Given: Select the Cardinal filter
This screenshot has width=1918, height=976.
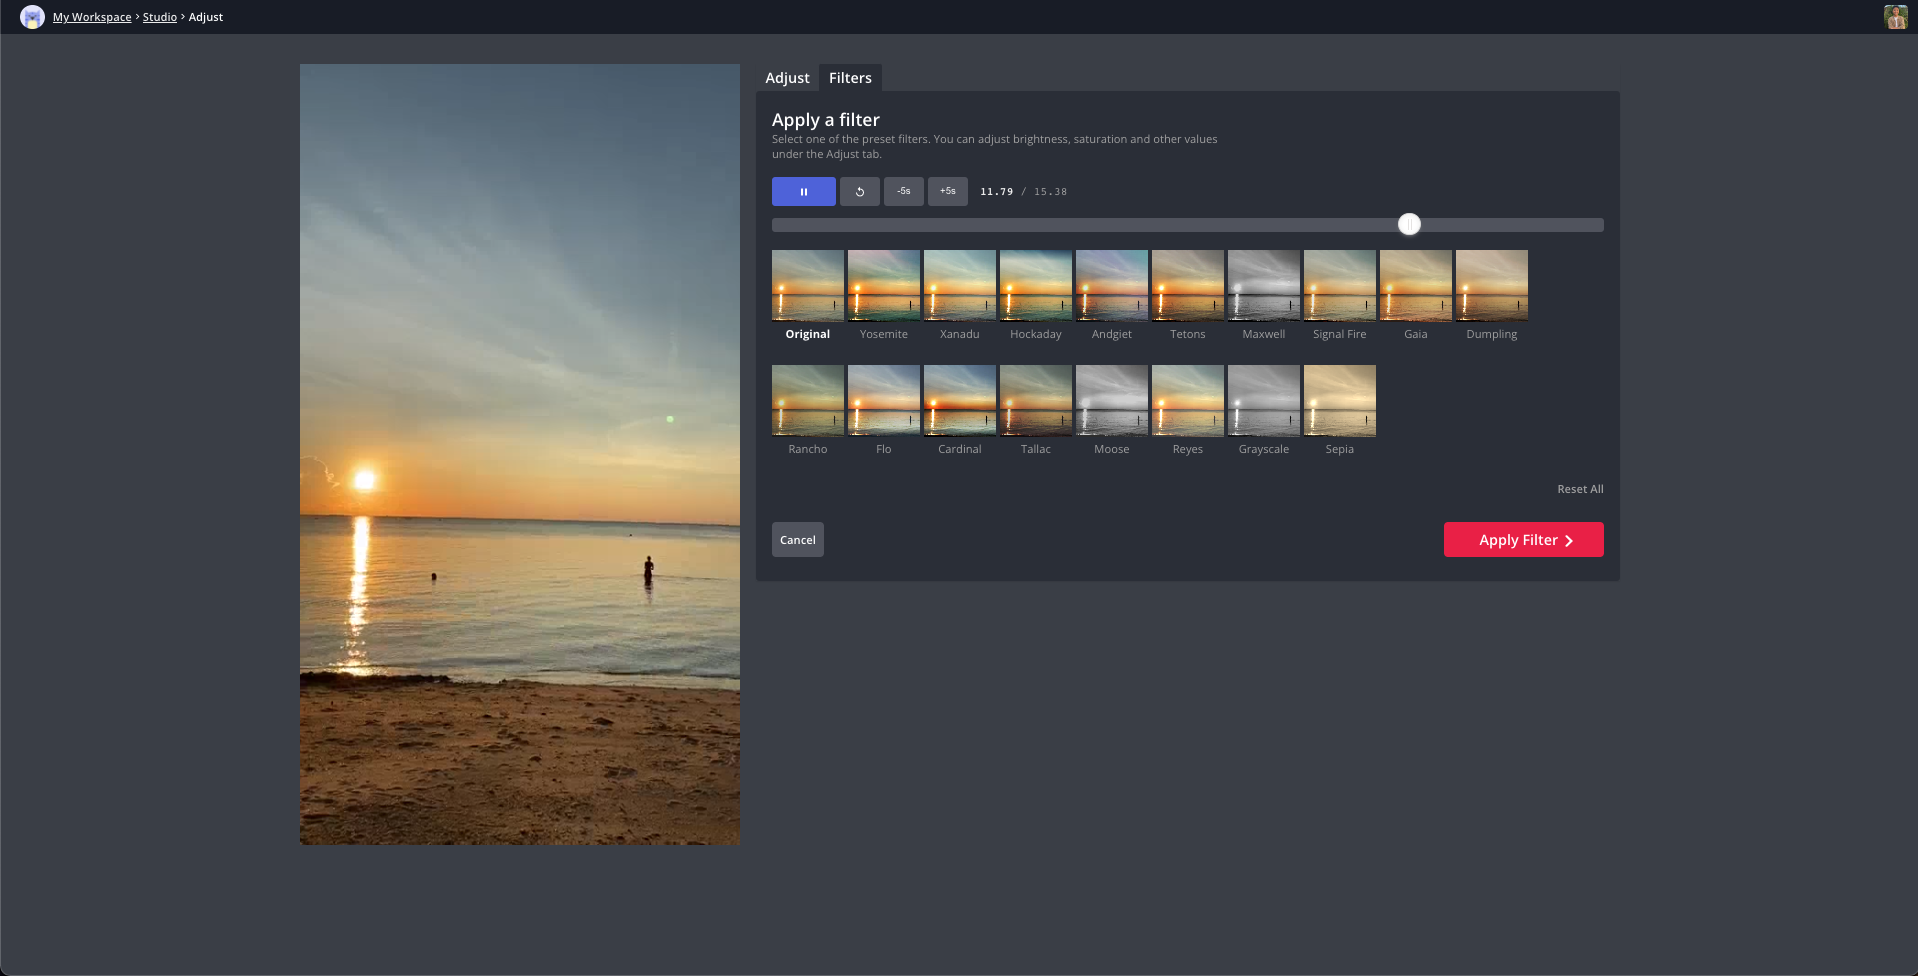Looking at the screenshot, I should coord(959,401).
